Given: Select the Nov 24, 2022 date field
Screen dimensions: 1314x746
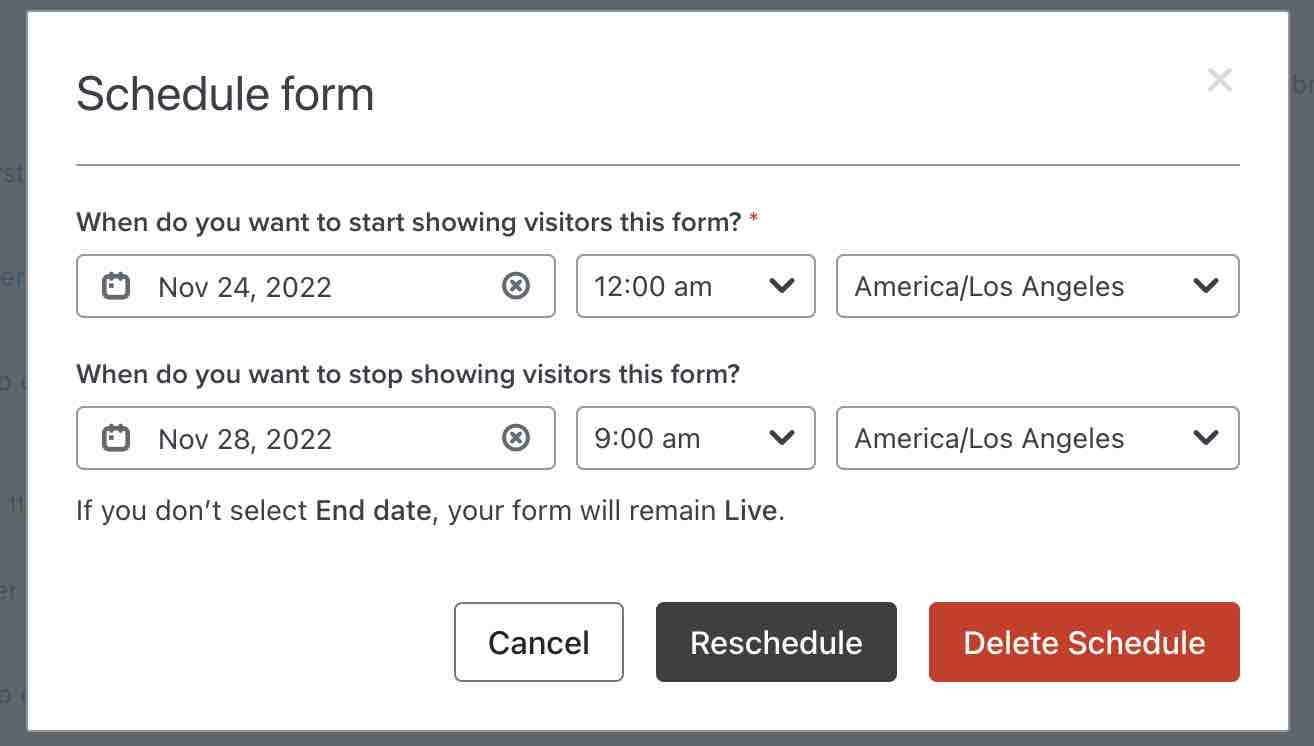Looking at the screenshot, I should pyautogui.click(x=245, y=286).
